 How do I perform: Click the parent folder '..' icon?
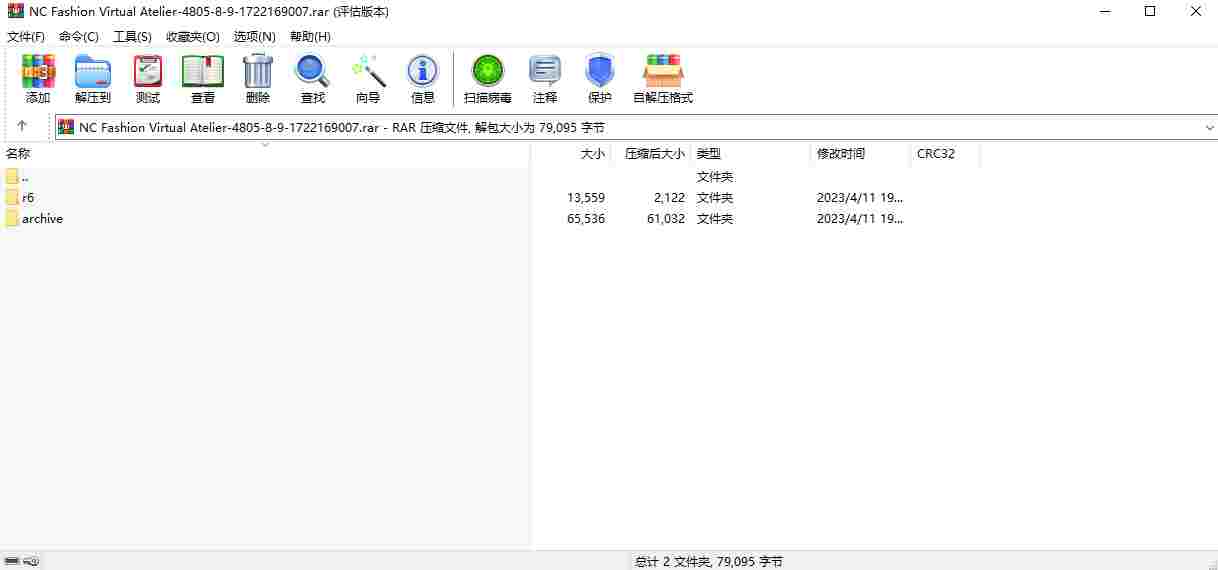point(12,176)
